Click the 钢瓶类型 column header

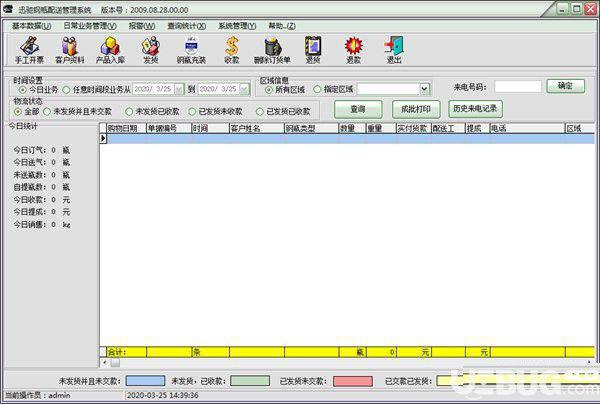(312, 129)
